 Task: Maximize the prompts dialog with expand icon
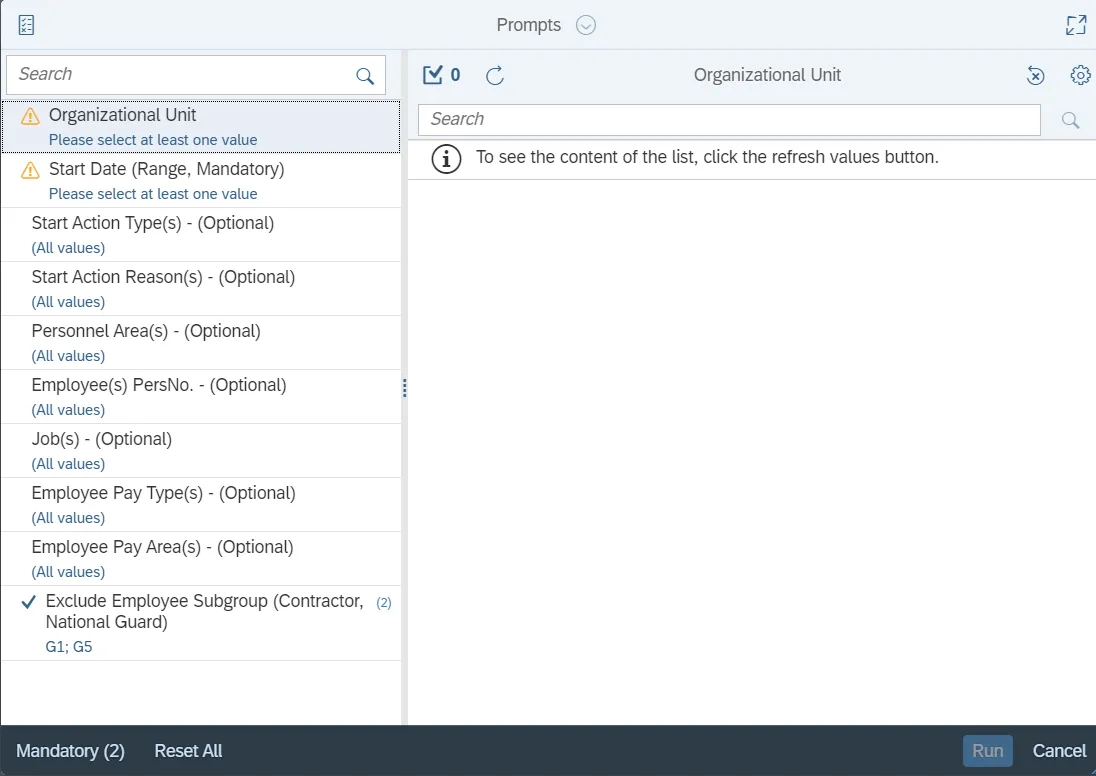[x=1076, y=25]
